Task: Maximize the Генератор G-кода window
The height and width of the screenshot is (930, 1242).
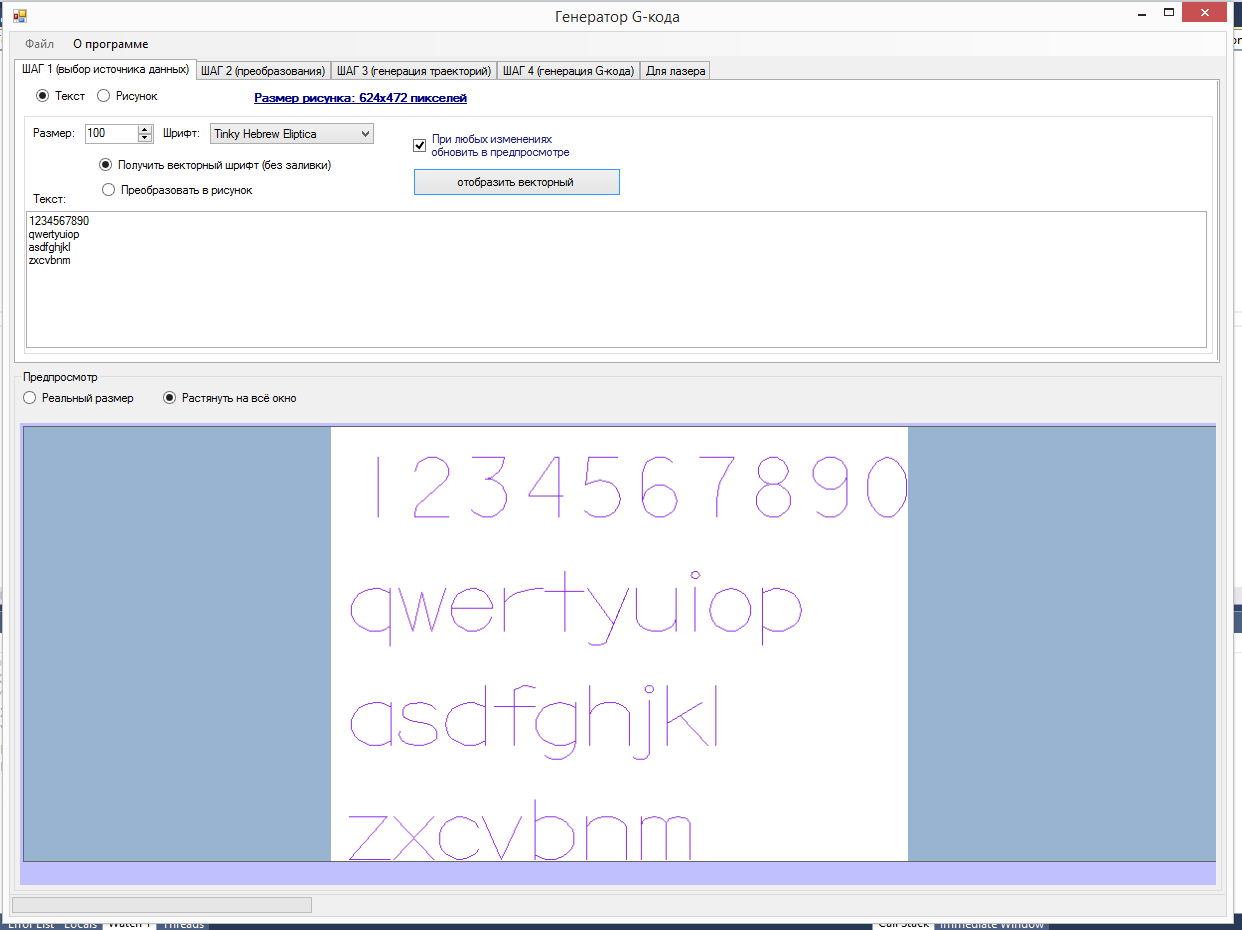Action: pyautogui.click(x=1167, y=13)
